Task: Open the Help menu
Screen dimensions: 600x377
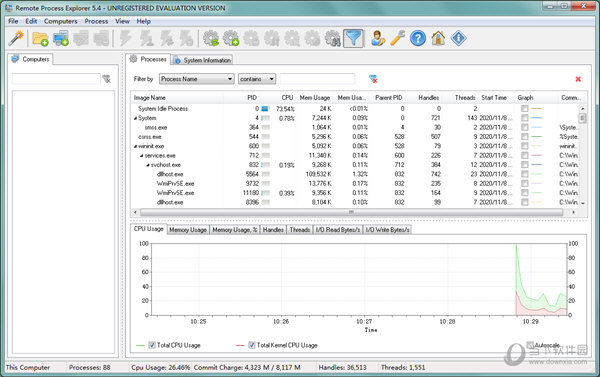Action: point(143,21)
